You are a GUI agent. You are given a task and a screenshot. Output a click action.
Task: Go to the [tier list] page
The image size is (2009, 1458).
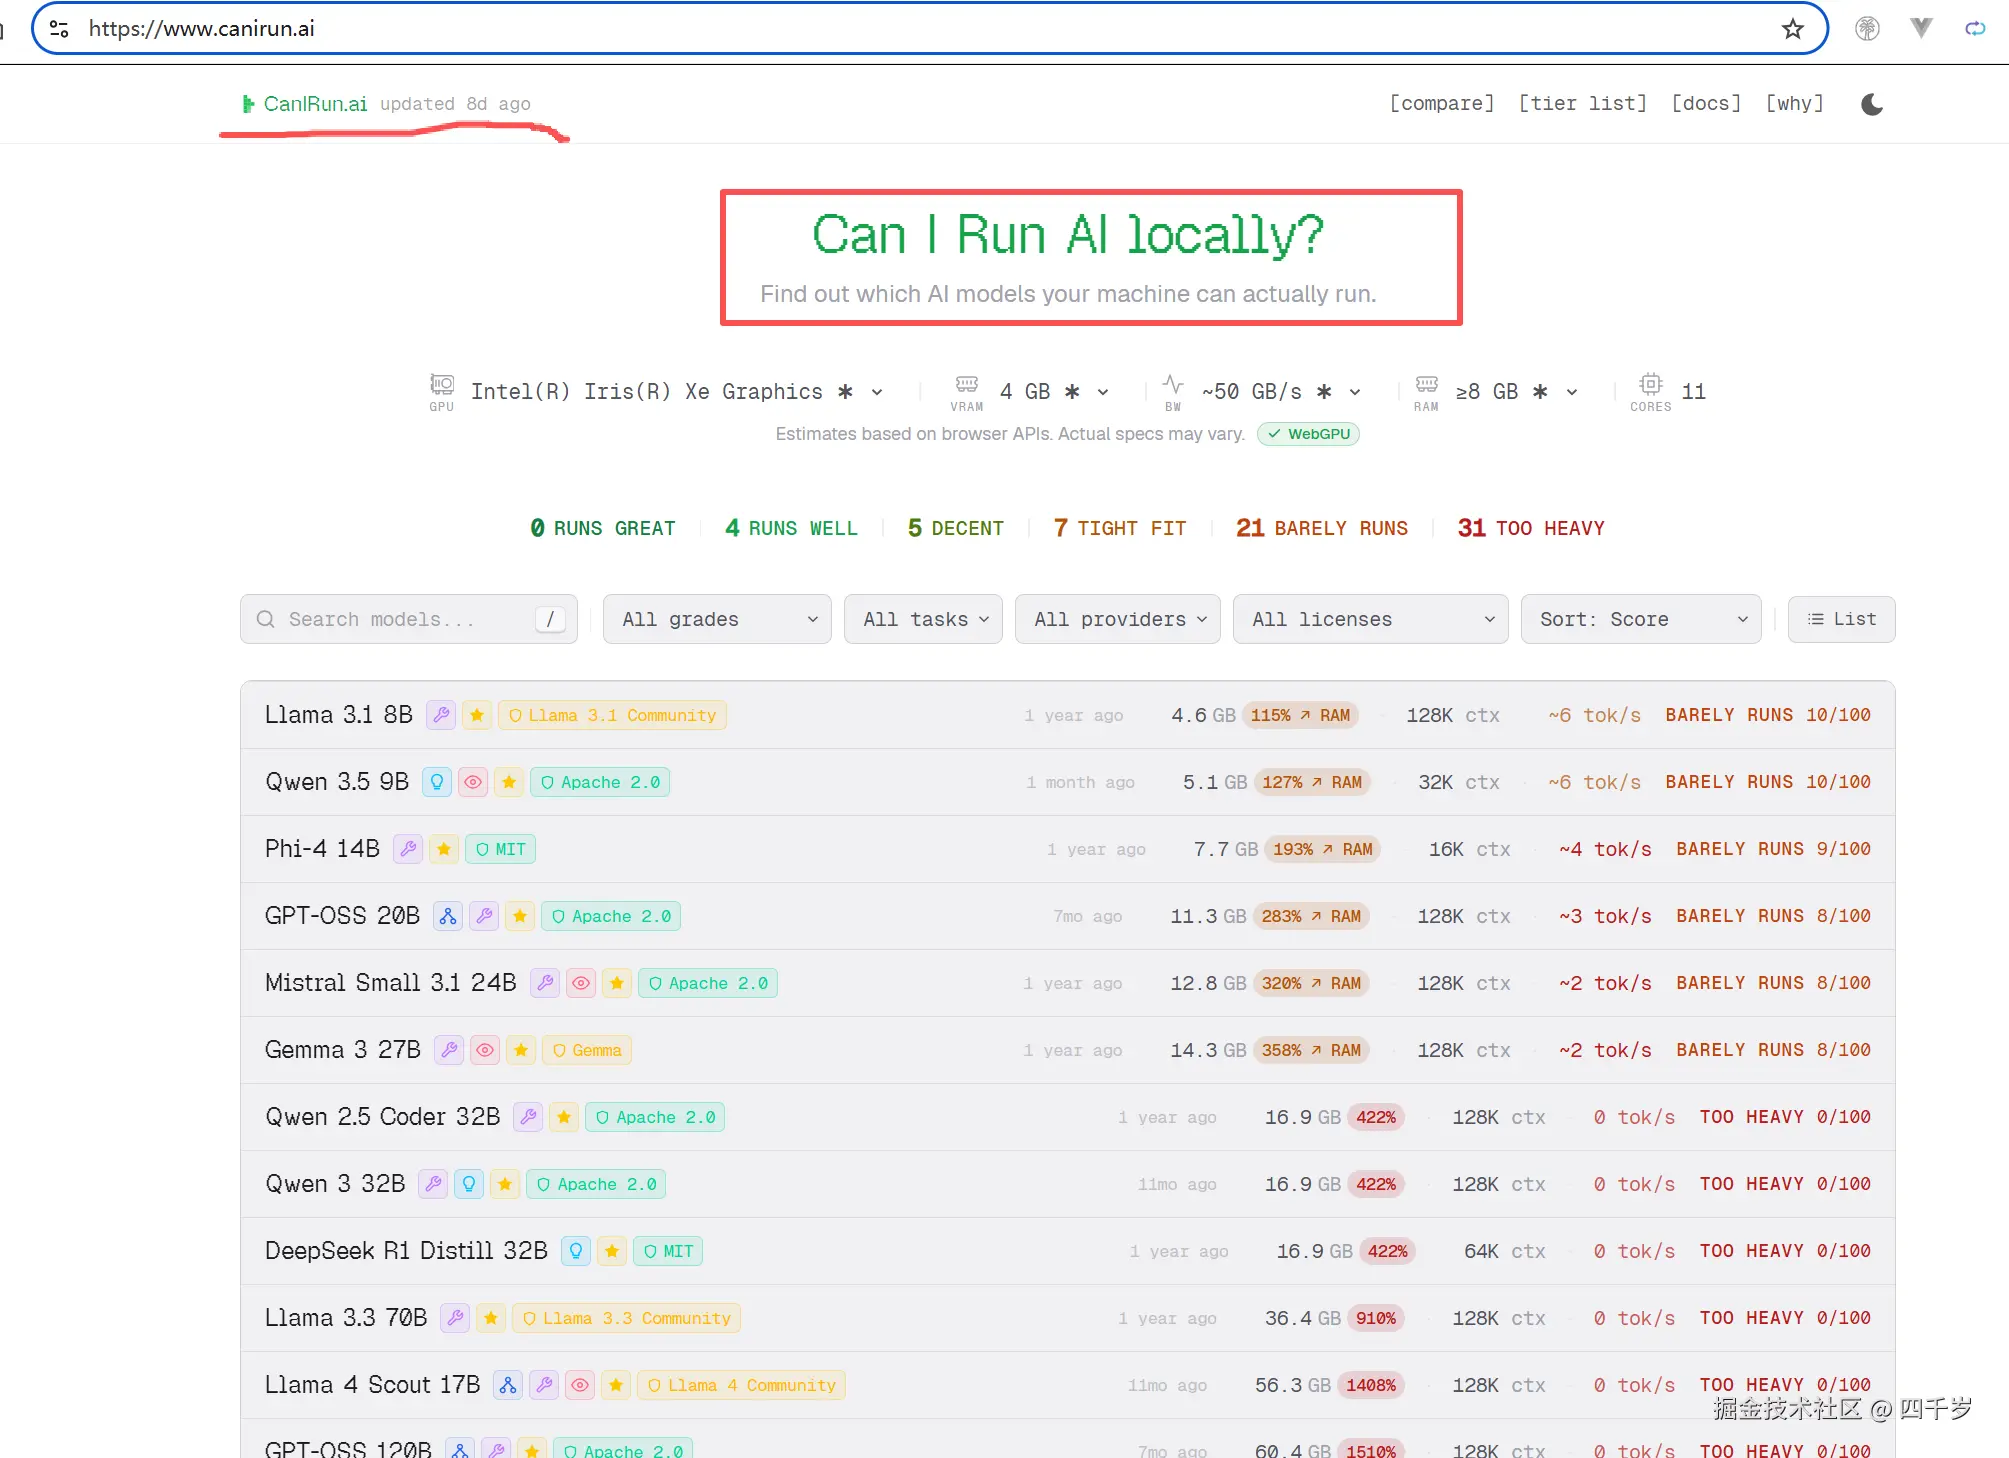pyautogui.click(x=1582, y=103)
